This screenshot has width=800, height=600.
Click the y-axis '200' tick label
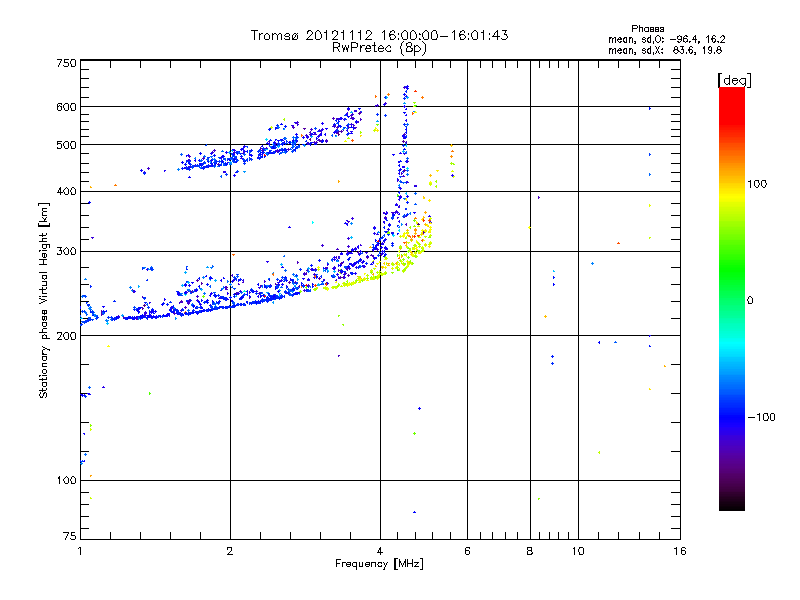66,336
